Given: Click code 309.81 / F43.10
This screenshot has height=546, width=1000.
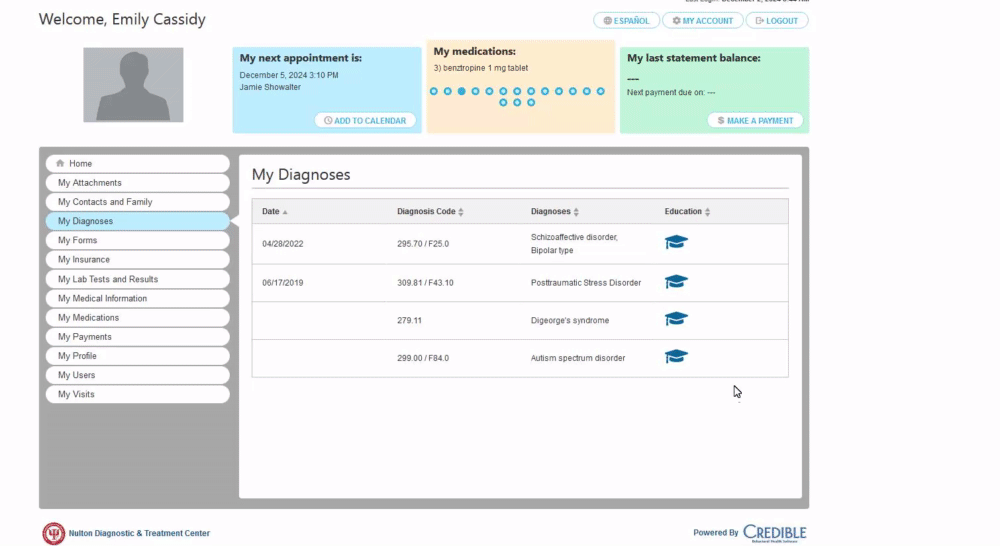Looking at the screenshot, I should (x=425, y=283).
